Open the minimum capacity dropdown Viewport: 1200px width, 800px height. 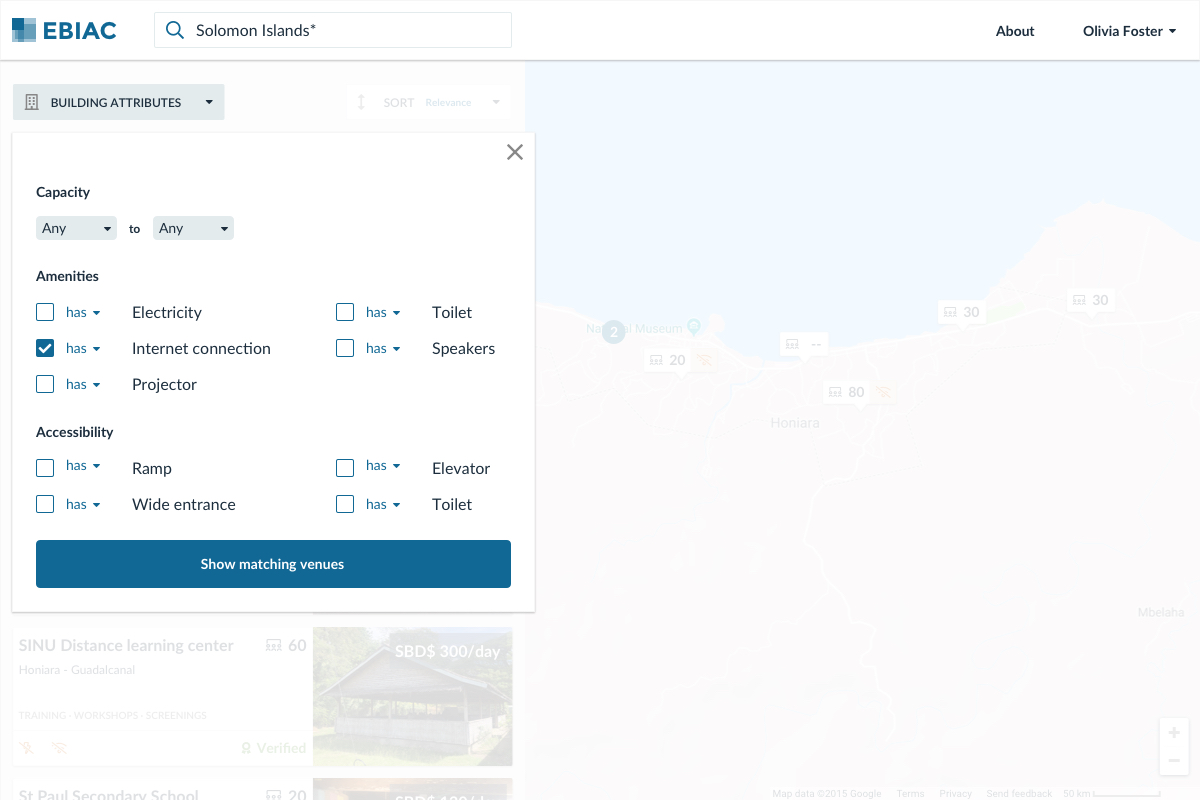(x=76, y=228)
